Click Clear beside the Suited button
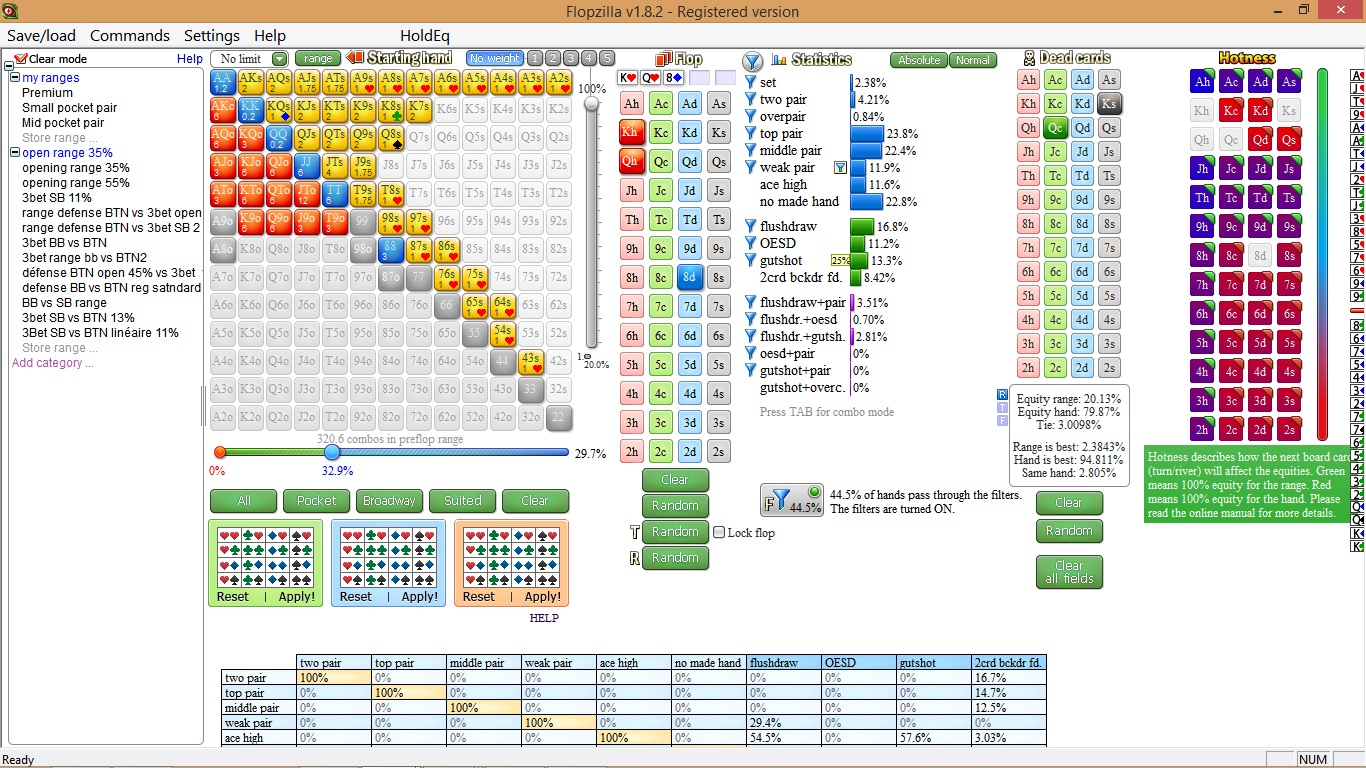1366x768 pixels. [535, 501]
